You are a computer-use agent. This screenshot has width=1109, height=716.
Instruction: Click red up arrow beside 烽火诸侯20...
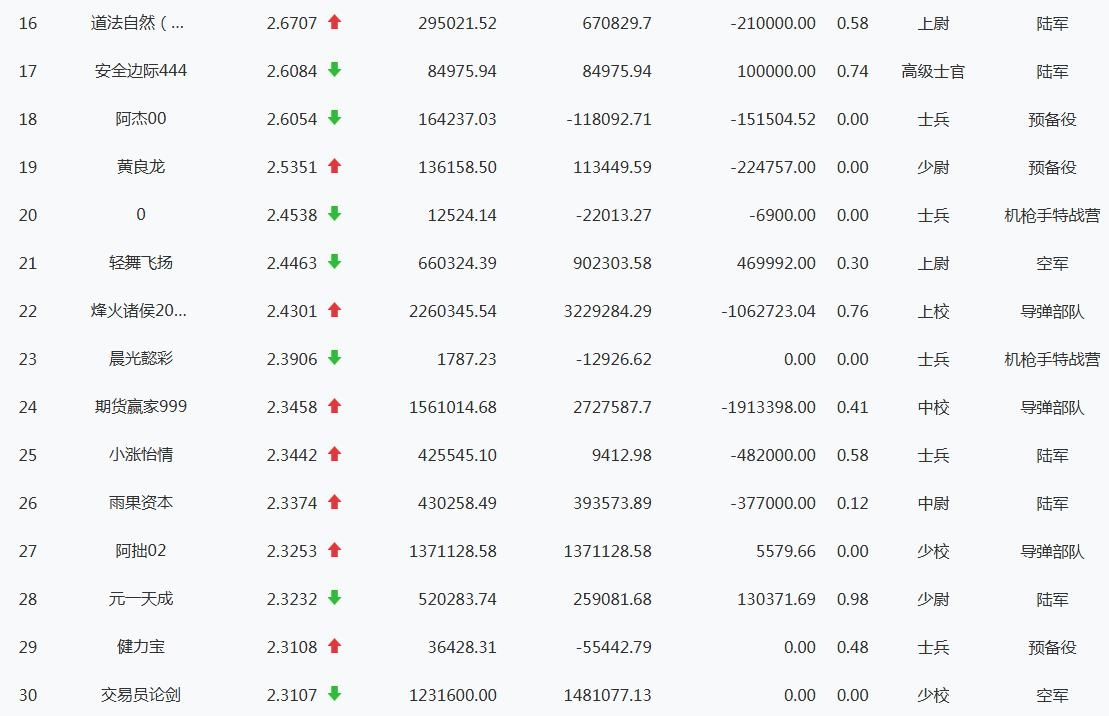click(x=335, y=310)
